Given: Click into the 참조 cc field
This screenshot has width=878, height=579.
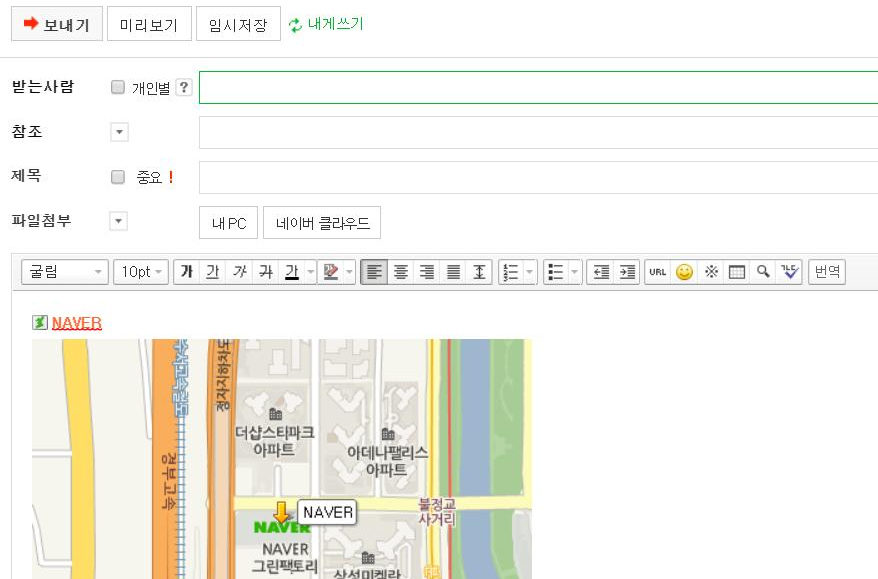Looking at the screenshot, I should pyautogui.click(x=538, y=132).
